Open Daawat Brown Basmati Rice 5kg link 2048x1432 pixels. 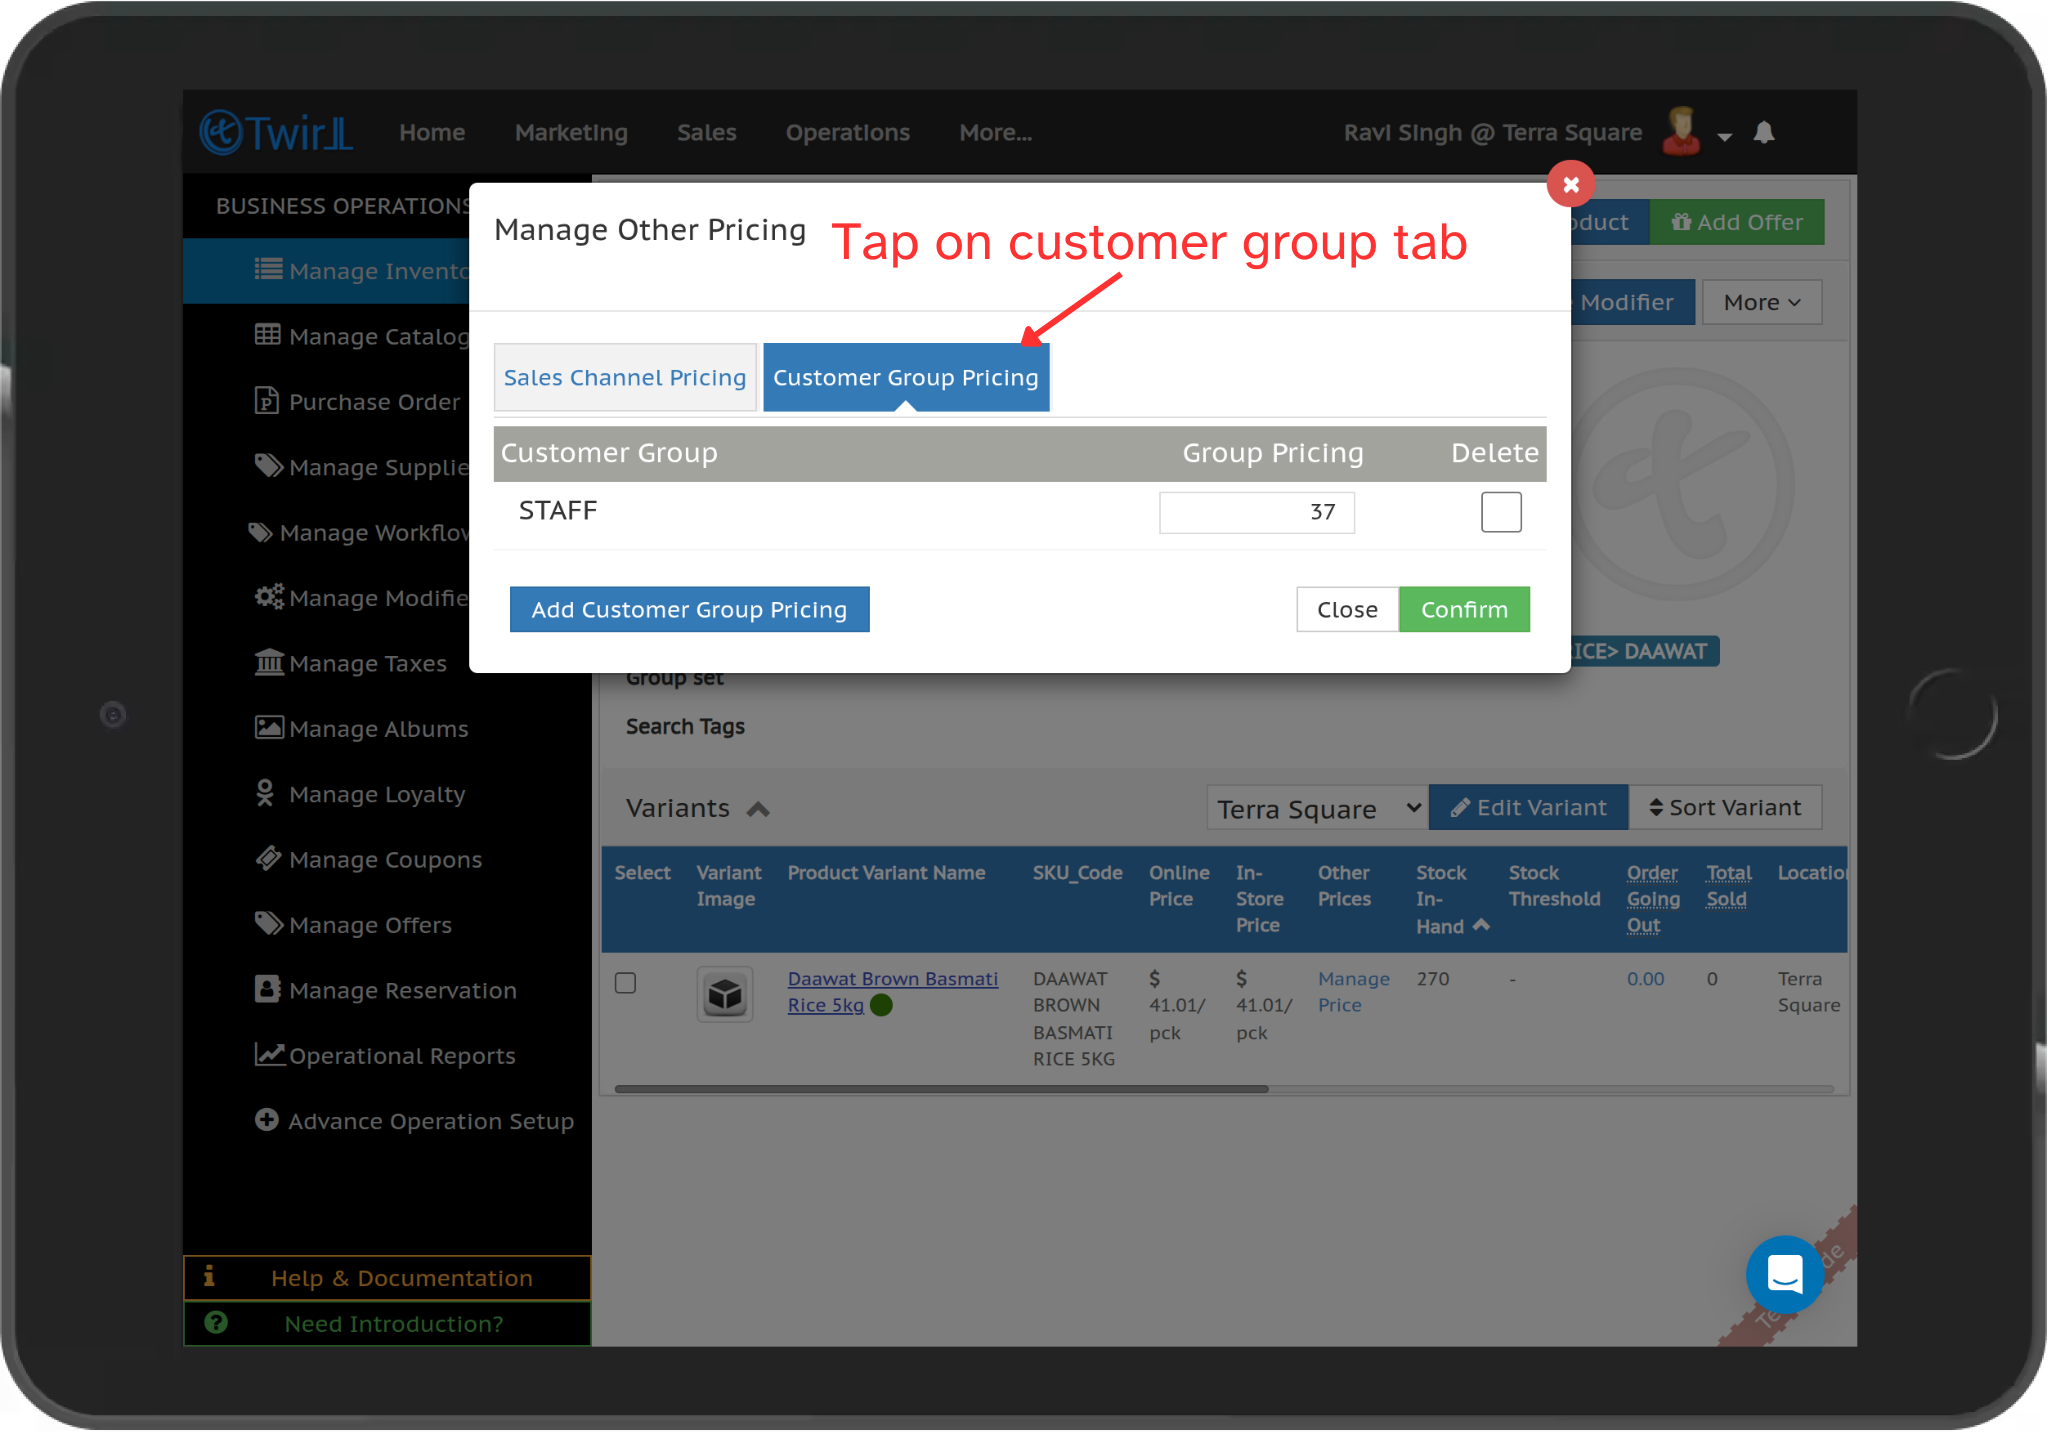click(x=892, y=991)
